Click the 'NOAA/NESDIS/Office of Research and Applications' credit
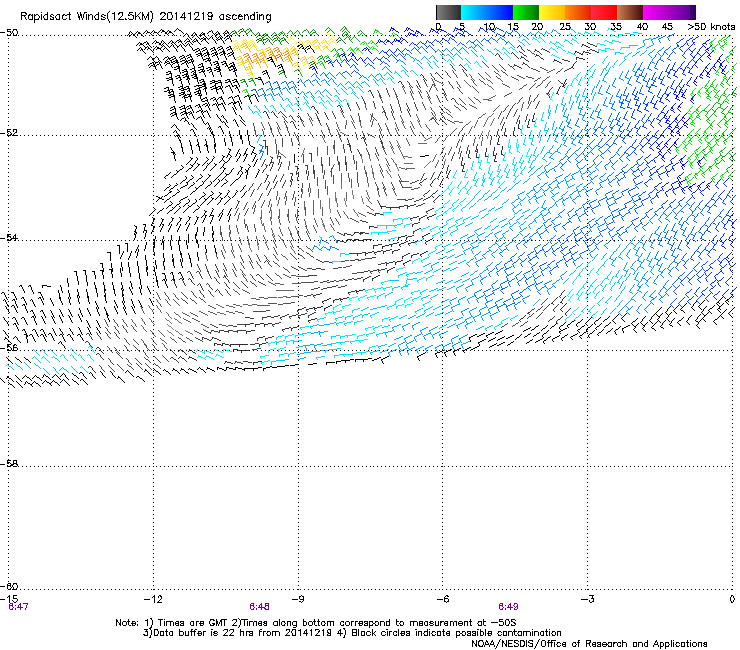Viewport: 740px width, 650px height. click(589, 644)
